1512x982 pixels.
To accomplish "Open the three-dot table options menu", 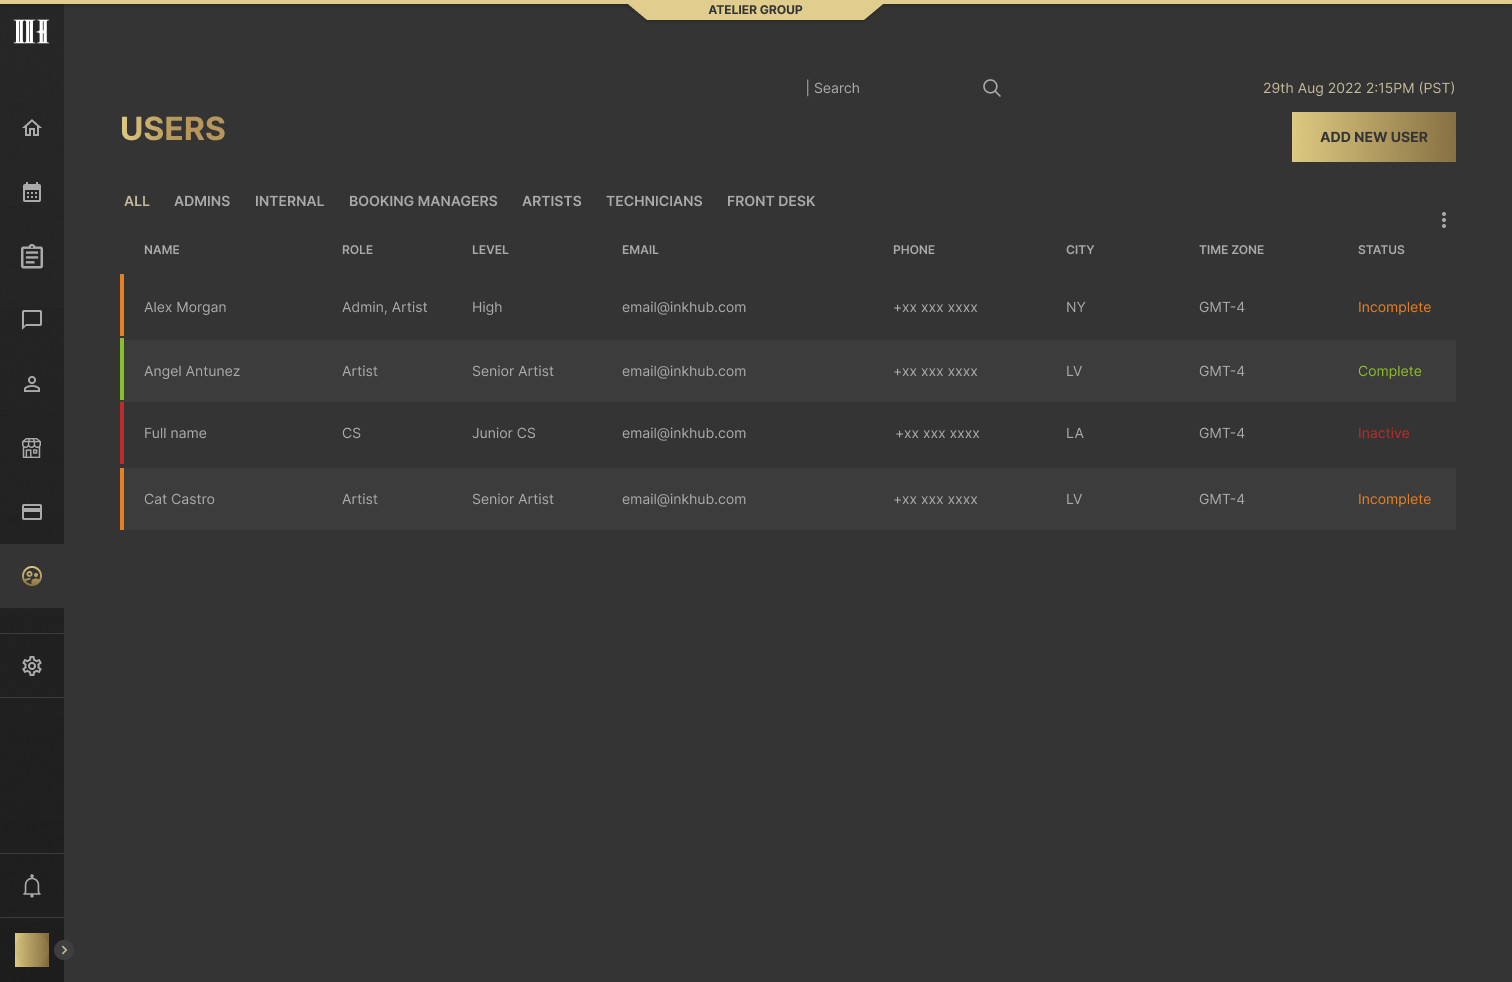I will [1444, 220].
